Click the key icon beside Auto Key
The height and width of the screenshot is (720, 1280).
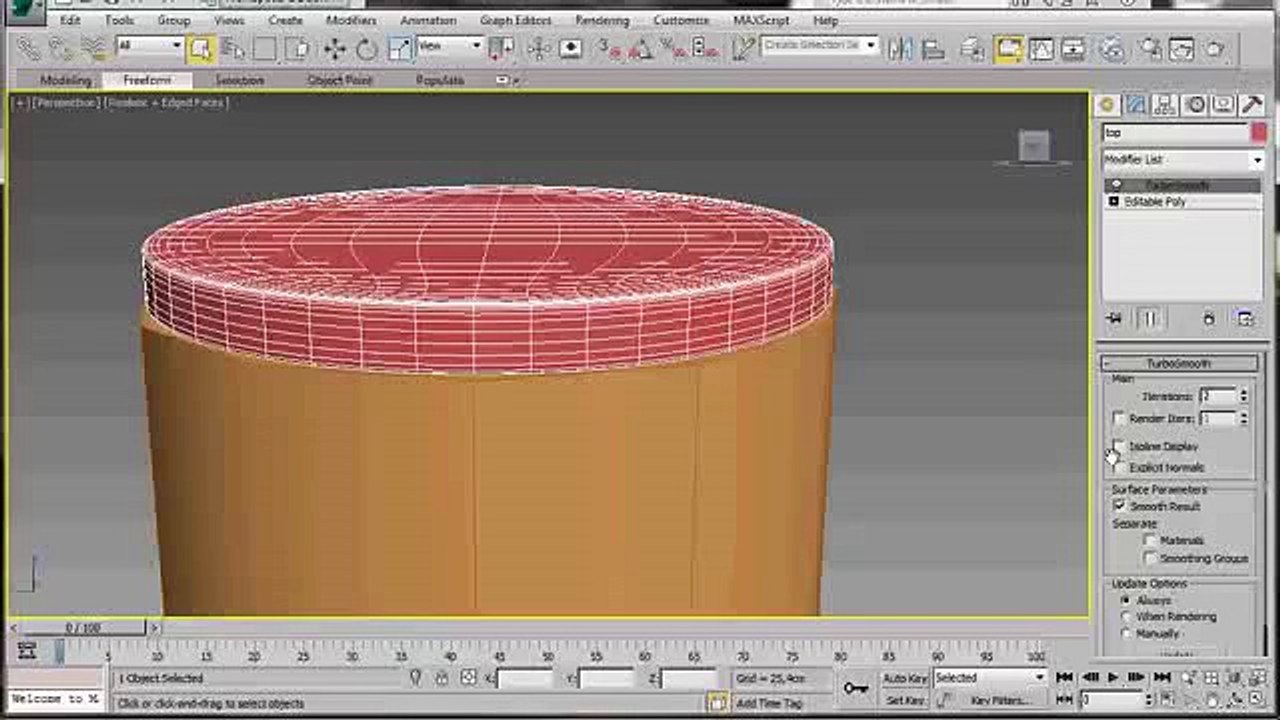(x=856, y=687)
